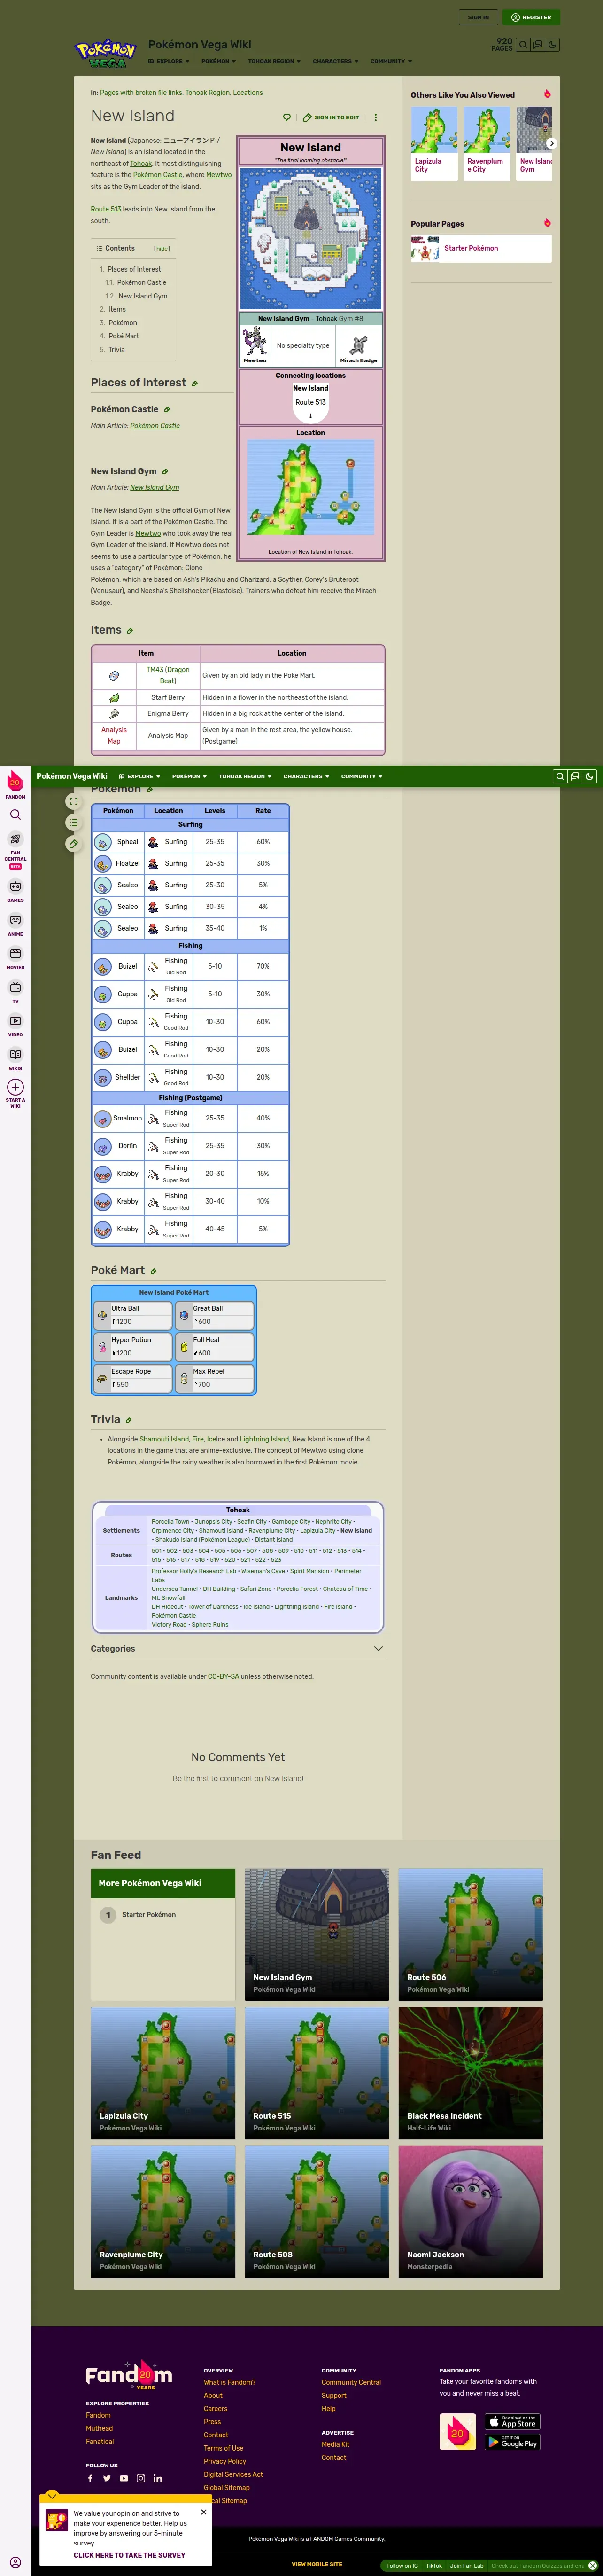This screenshot has width=603, height=2576.
Task: Open the Fandom home logo in sidebar
Action: pyautogui.click(x=15, y=783)
